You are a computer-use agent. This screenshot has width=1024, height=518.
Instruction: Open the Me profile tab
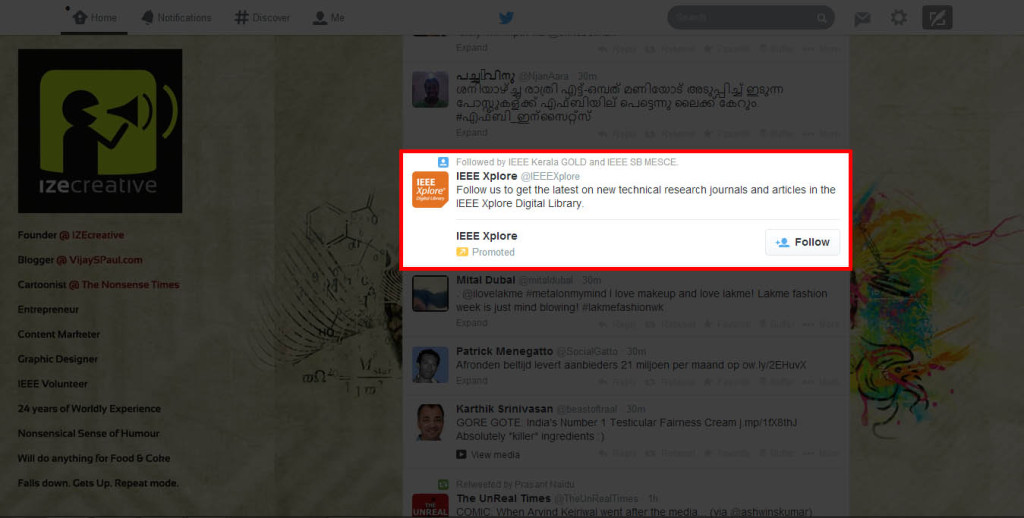coord(328,18)
